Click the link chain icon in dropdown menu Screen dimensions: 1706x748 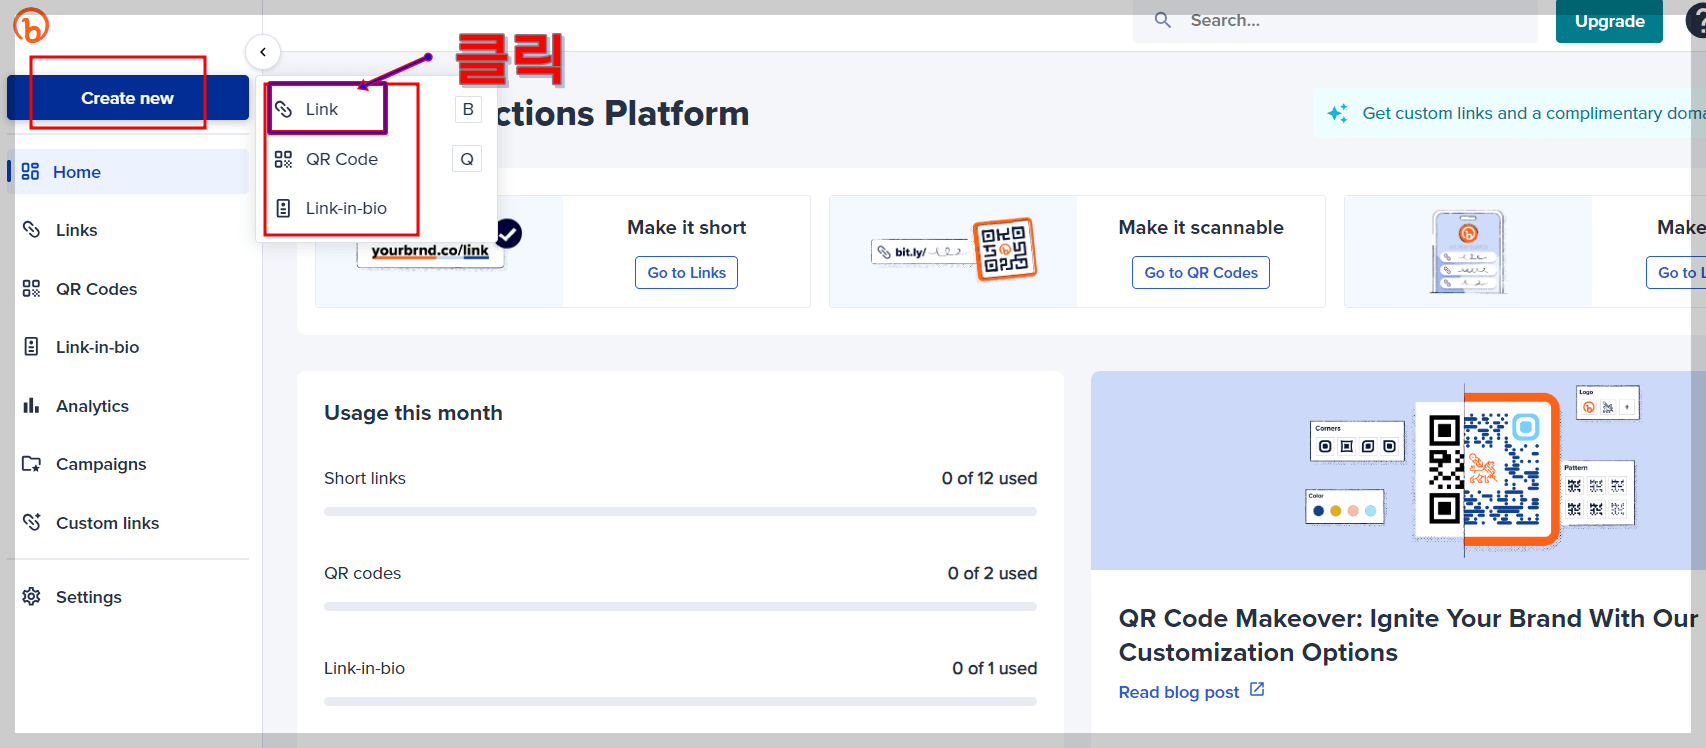click(284, 109)
